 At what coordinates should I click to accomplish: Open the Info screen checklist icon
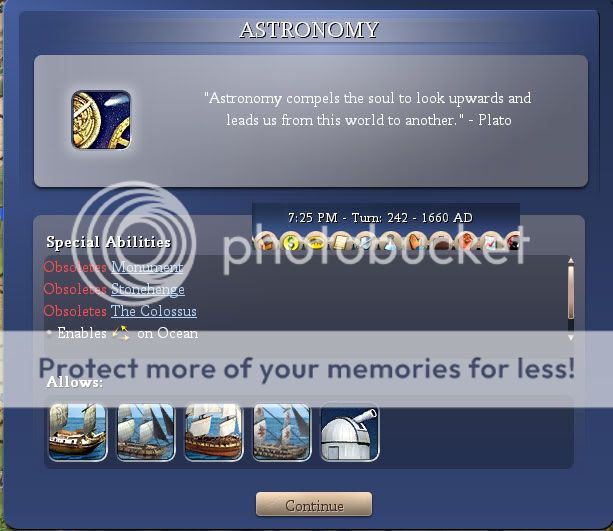(x=490, y=242)
